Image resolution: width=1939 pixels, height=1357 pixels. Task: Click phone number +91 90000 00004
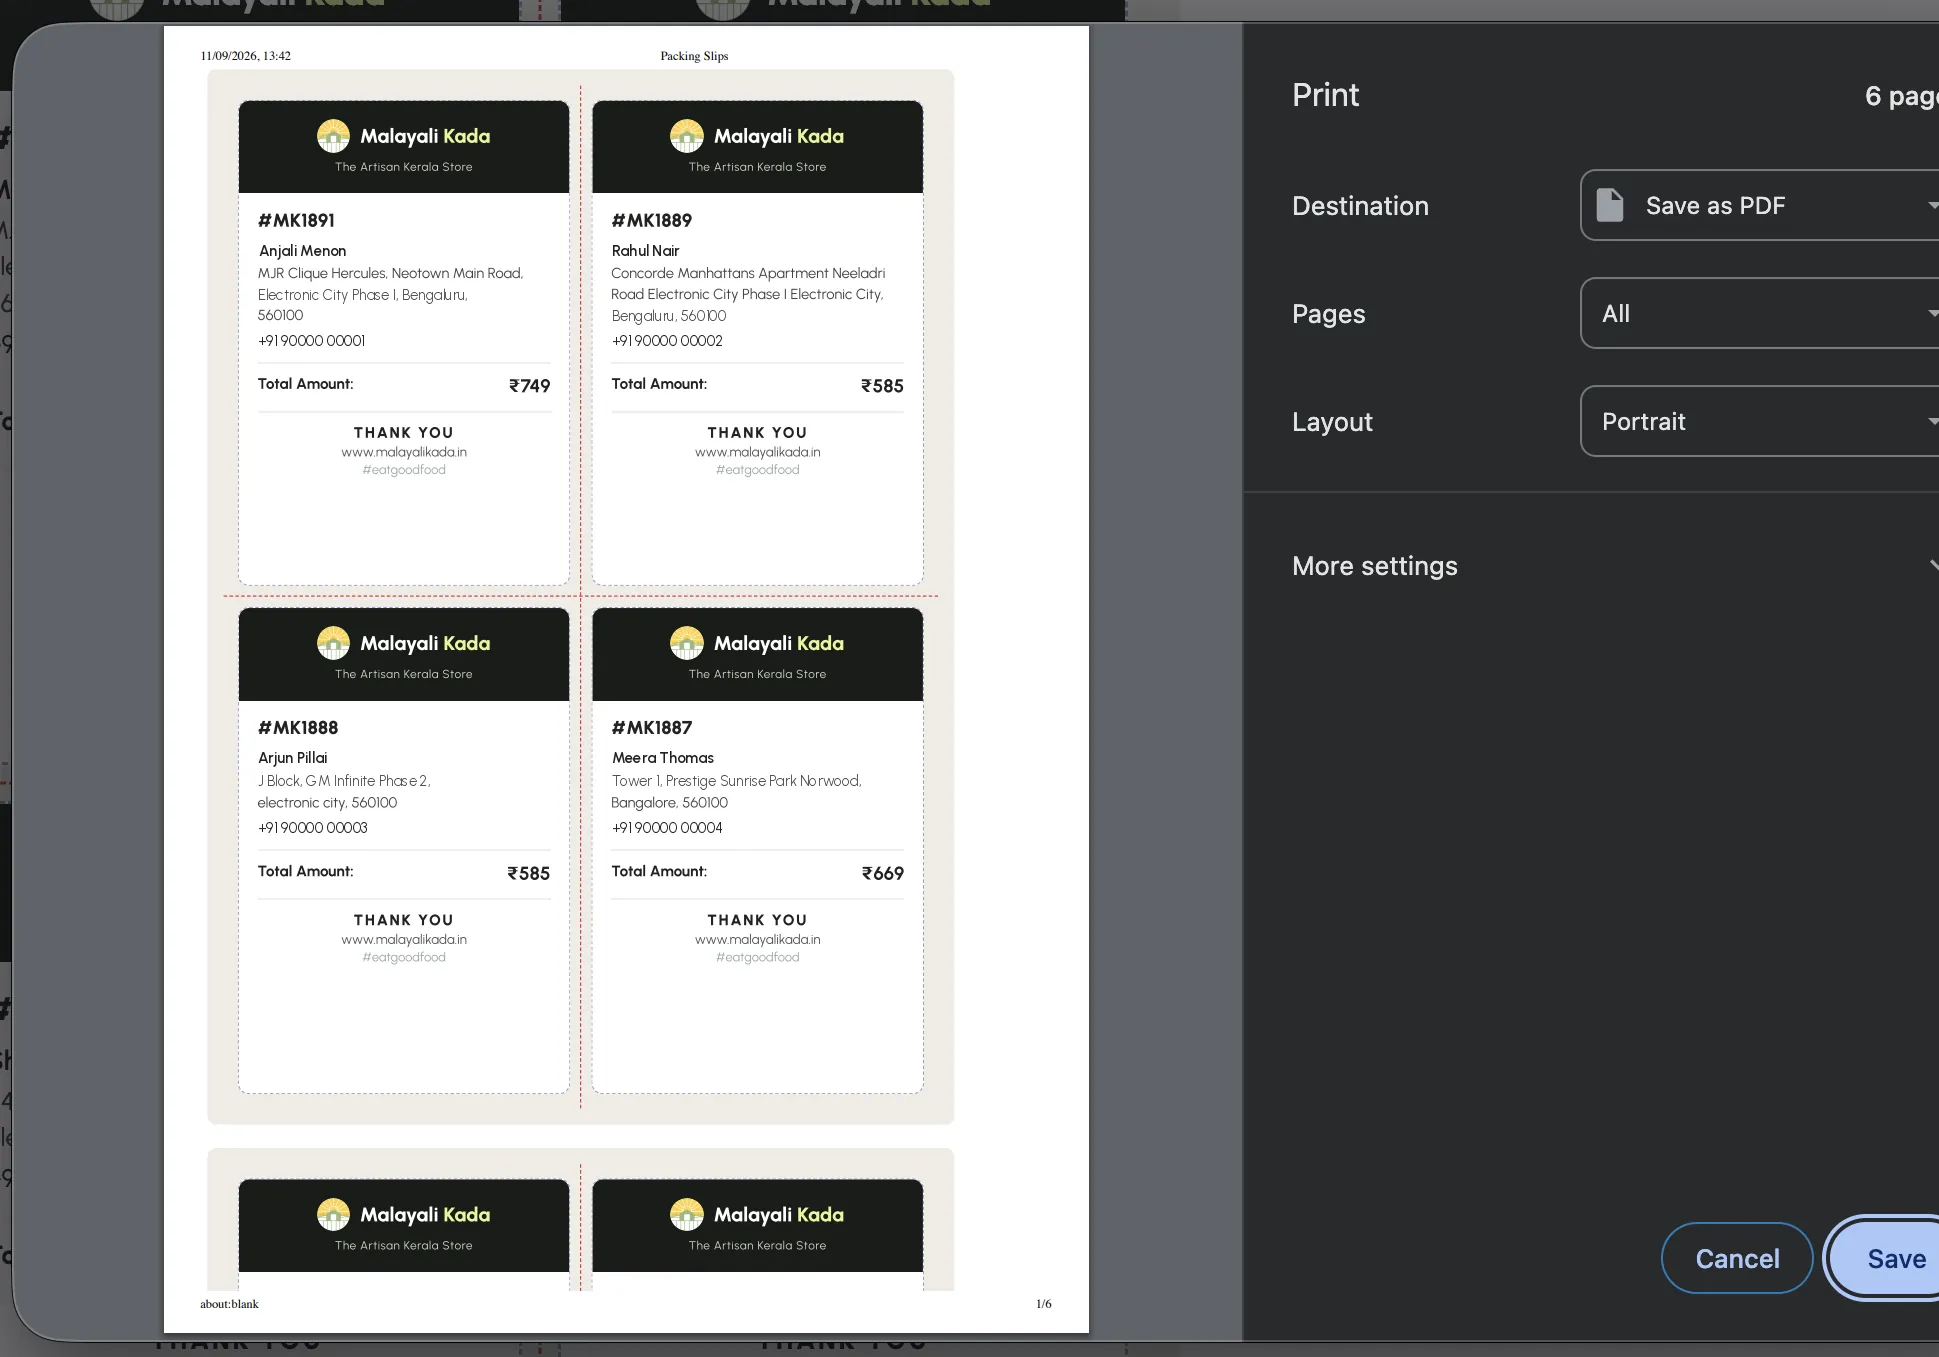click(666, 828)
